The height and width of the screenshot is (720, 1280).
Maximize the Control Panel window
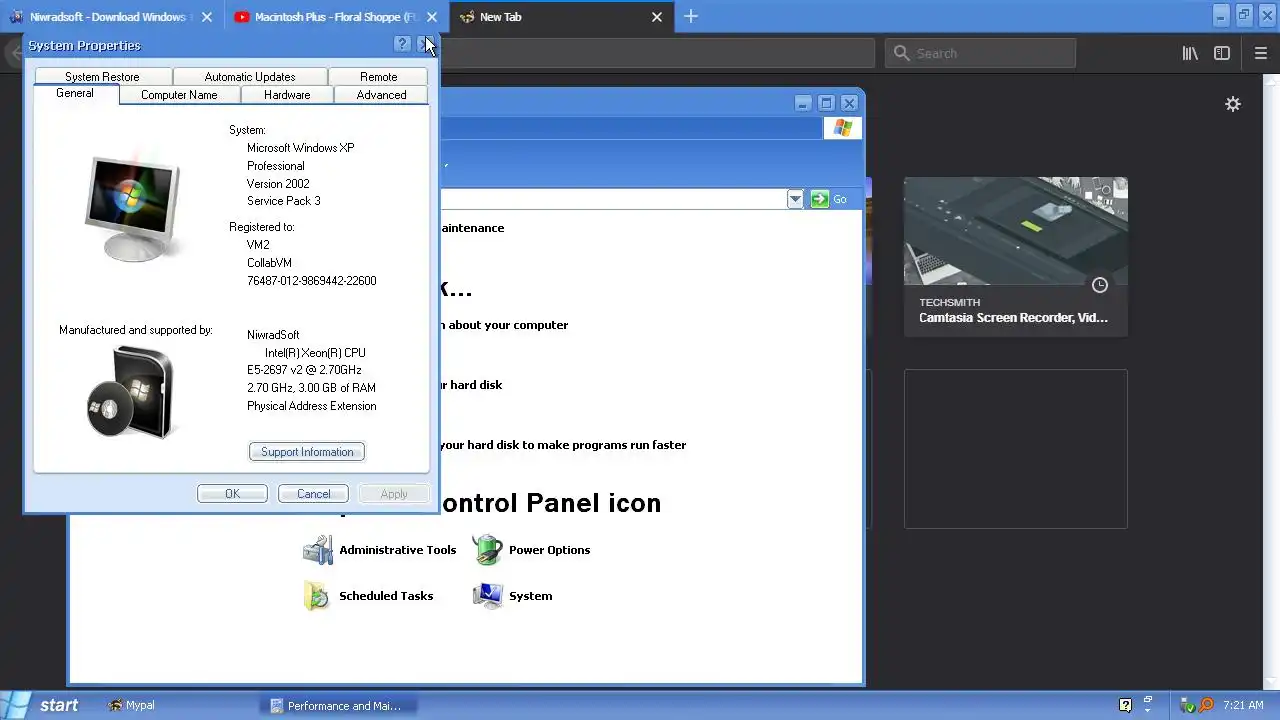(826, 103)
